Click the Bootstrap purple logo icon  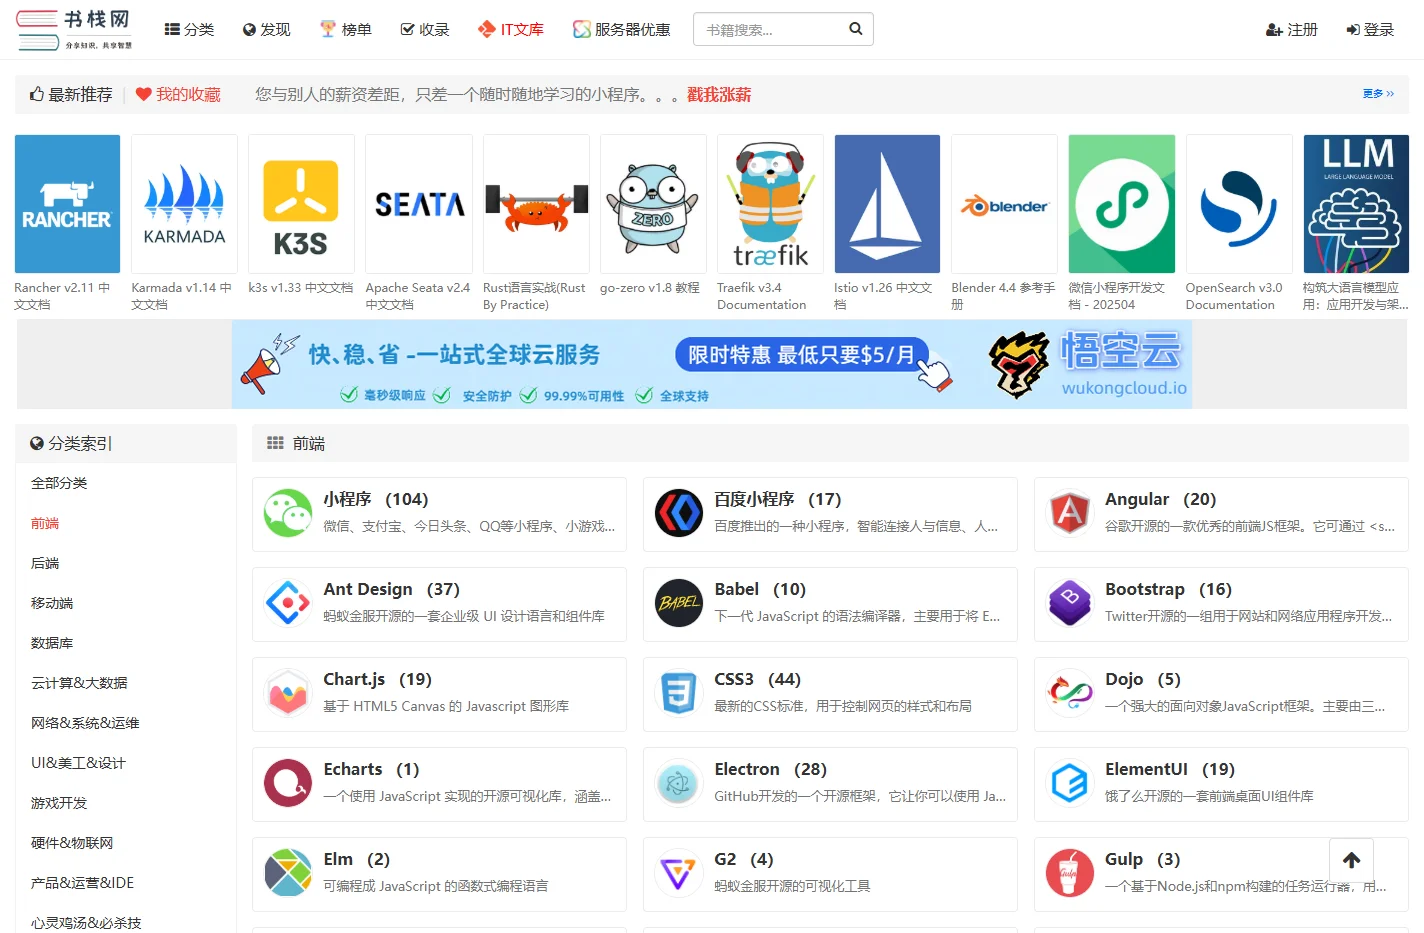tap(1070, 604)
